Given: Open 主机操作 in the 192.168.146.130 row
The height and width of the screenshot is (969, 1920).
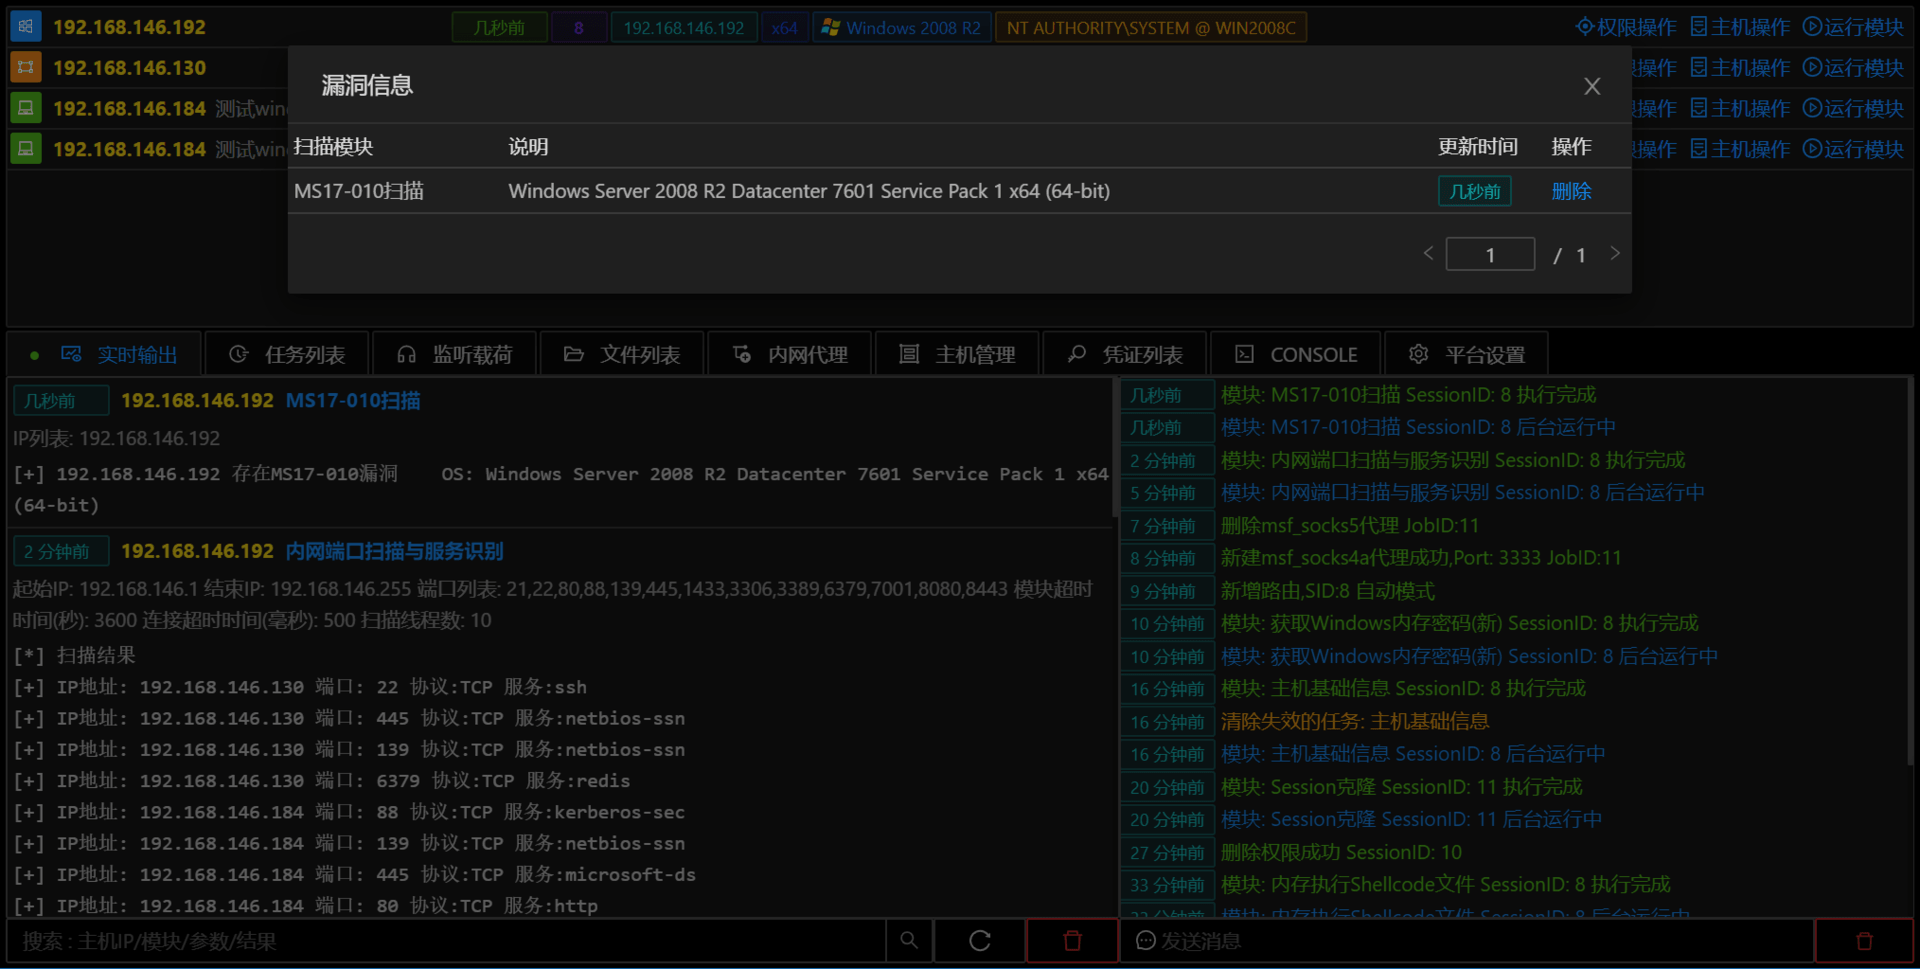Looking at the screenshot, I should [1740, 68].
